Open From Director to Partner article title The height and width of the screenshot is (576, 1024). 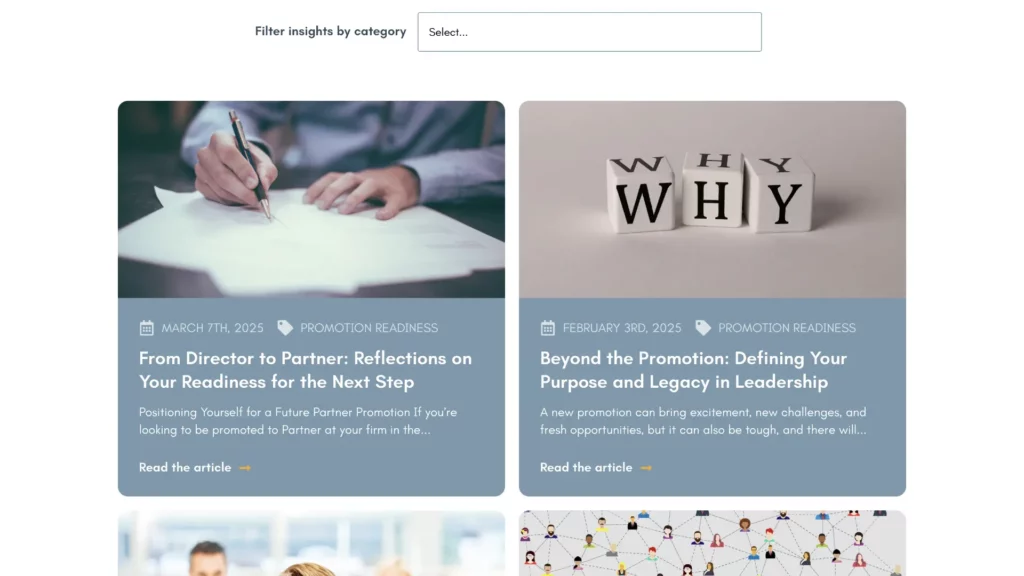[305, 370]
